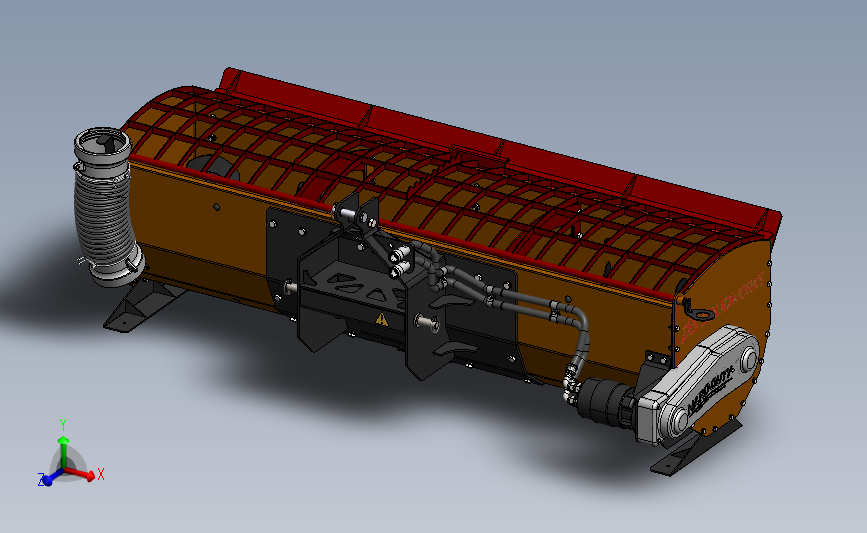Select the black hydraulic motor at the drive end

pos(603,402)
